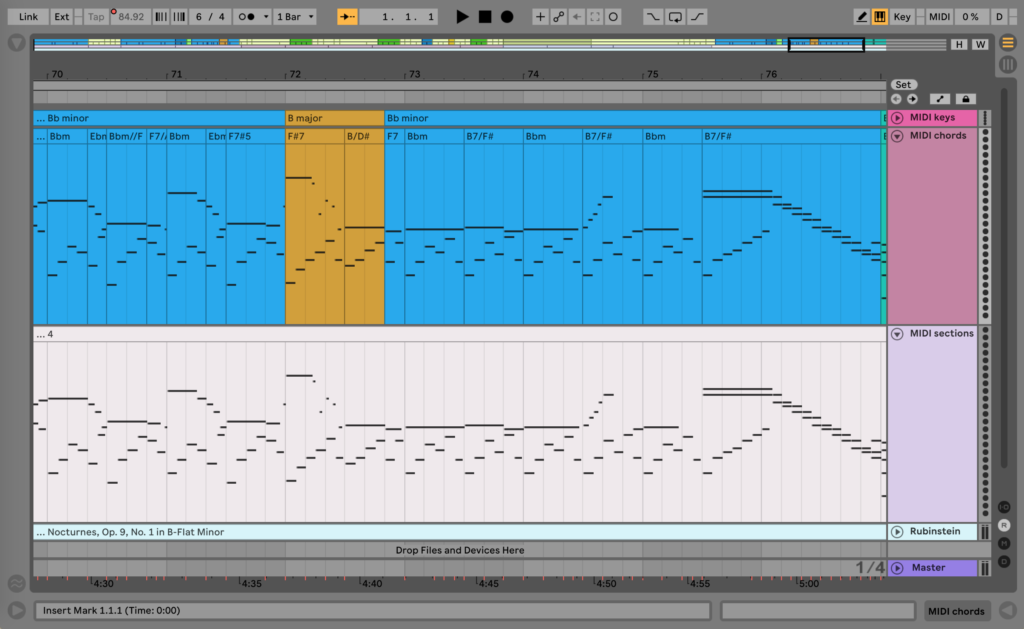Click the MIDI chords detail view selector
1024x629 pixels.
coord(956,611)
